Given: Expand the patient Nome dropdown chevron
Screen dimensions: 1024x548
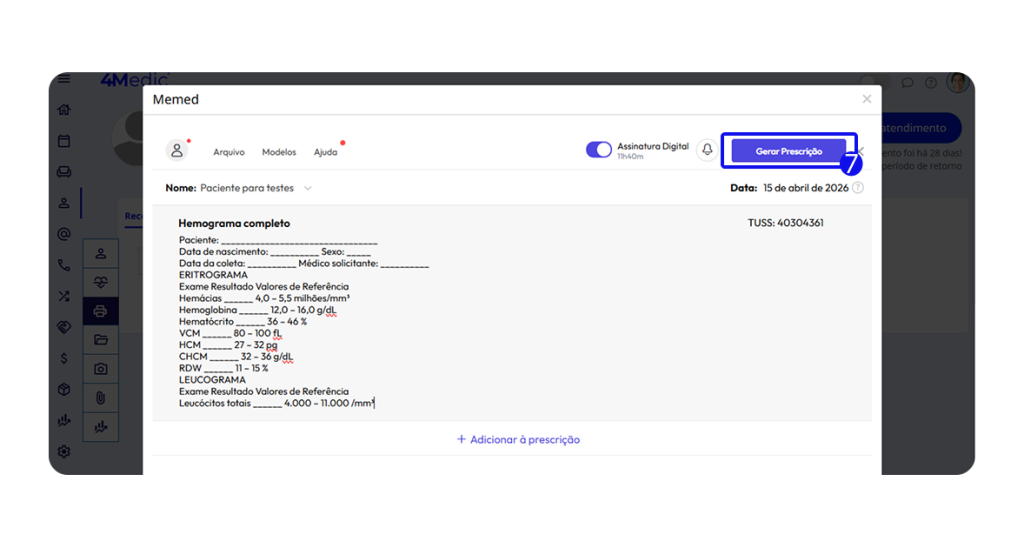Looking at the screenshot, I should pyautogui.click(x=308, y=188).
